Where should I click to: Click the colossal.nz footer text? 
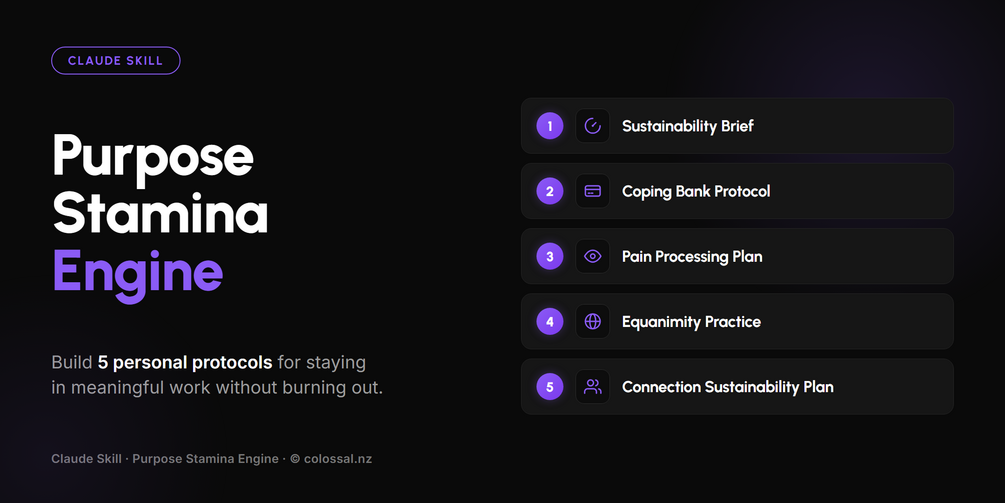(338, 459)
